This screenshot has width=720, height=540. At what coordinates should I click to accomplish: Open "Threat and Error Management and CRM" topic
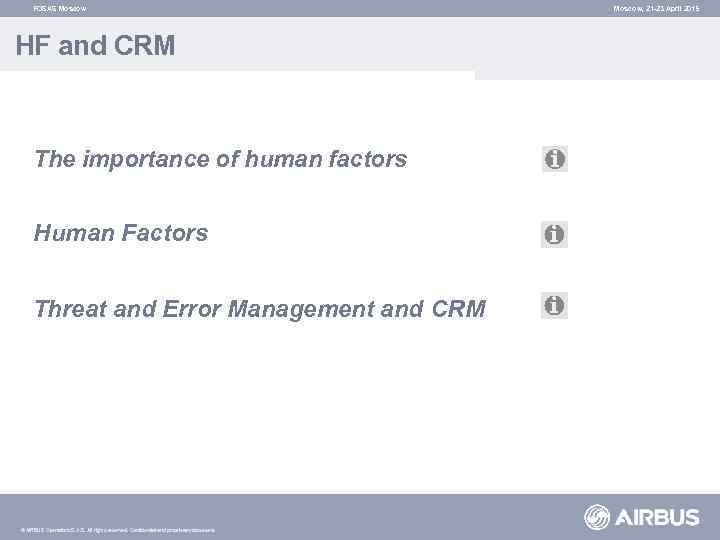coord(259,309)
